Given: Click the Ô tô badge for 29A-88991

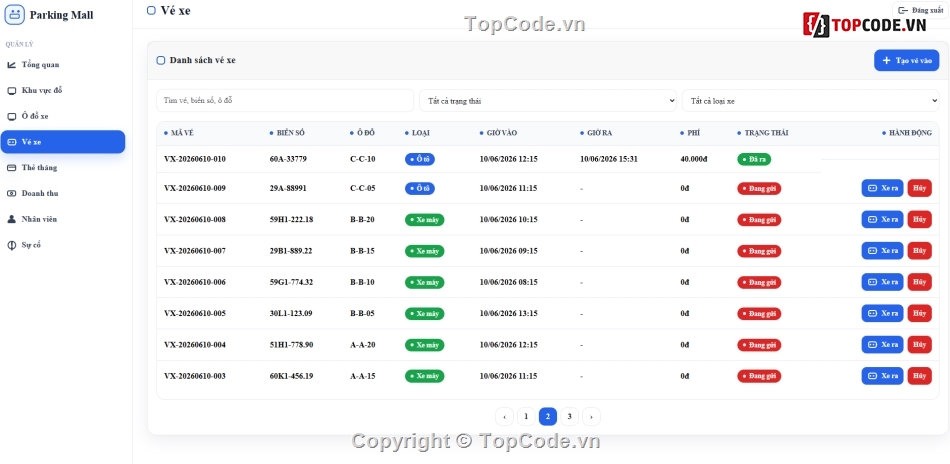Looking at the screenshot, I should pyautogui.click(x=420, y=188).
